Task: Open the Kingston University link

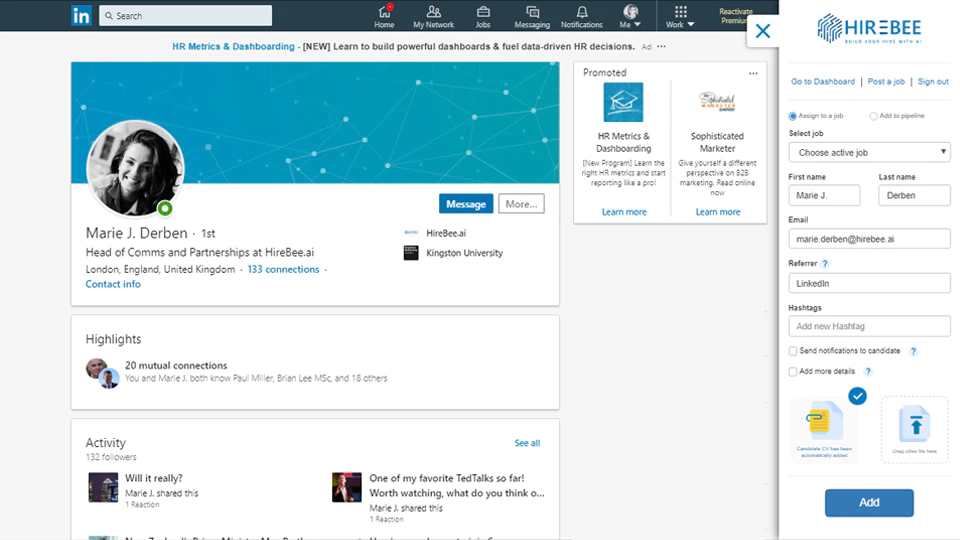Action: pyautogui.click(x=464, y=253)
